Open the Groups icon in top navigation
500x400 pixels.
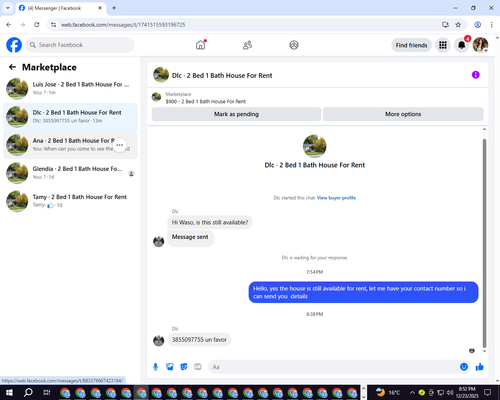click(x=294, y=45)
